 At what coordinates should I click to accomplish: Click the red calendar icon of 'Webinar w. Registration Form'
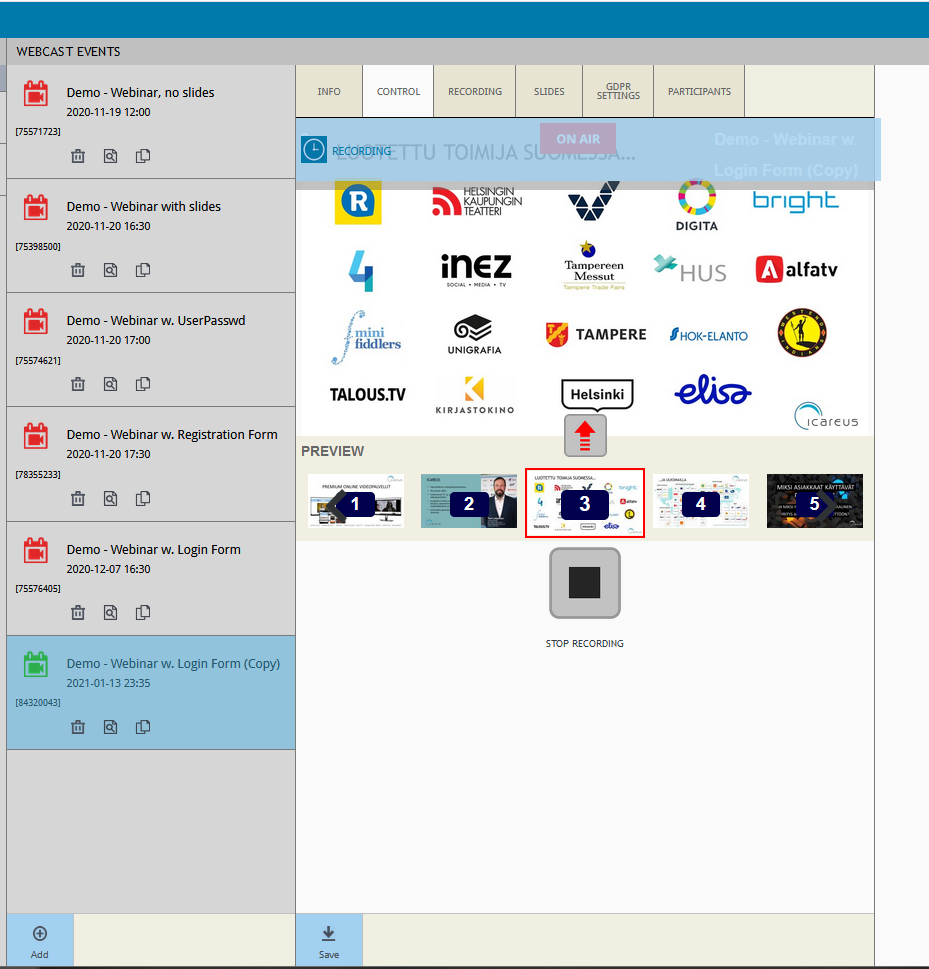coord(36,436)
